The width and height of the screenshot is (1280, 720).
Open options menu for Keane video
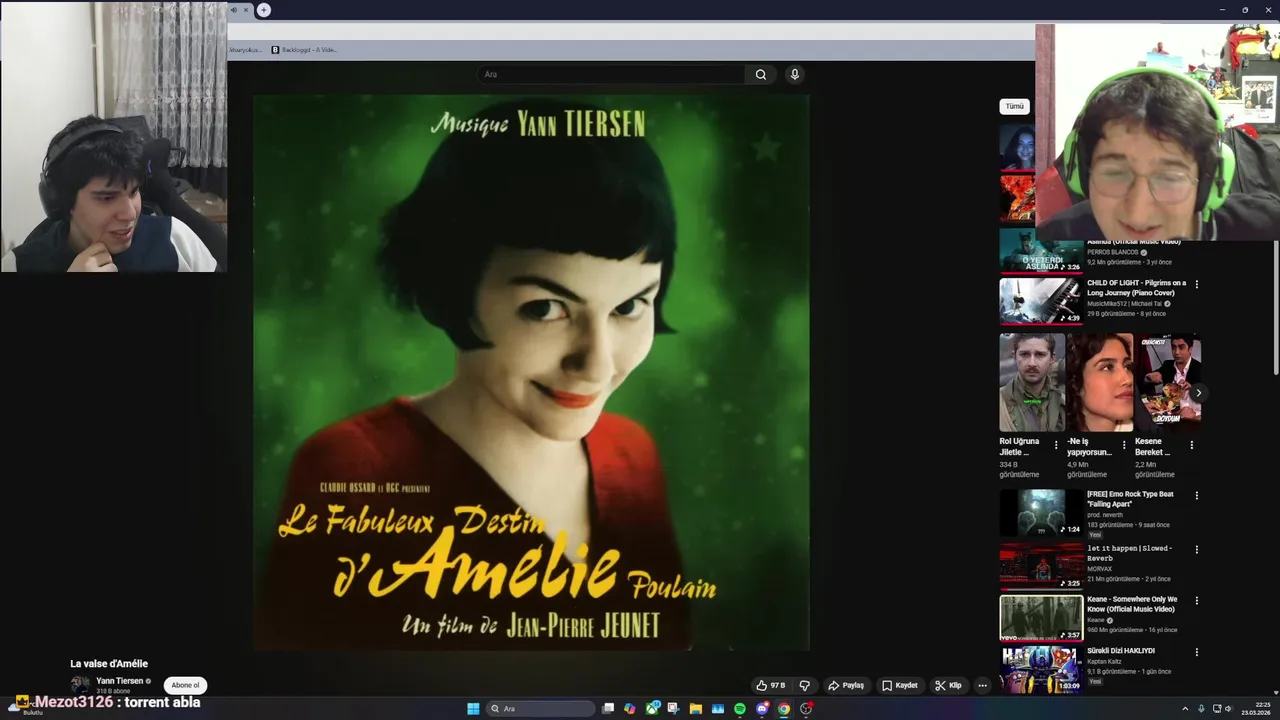(1196, 601)
